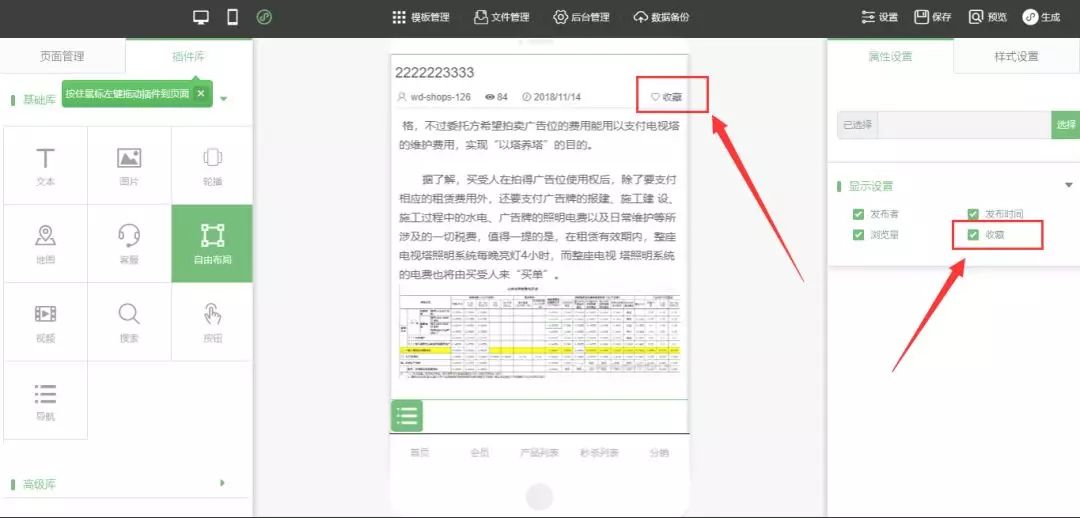Select the 轮播 carousel plugin
Screen dimensions: 1080x518
click(212, 166)
